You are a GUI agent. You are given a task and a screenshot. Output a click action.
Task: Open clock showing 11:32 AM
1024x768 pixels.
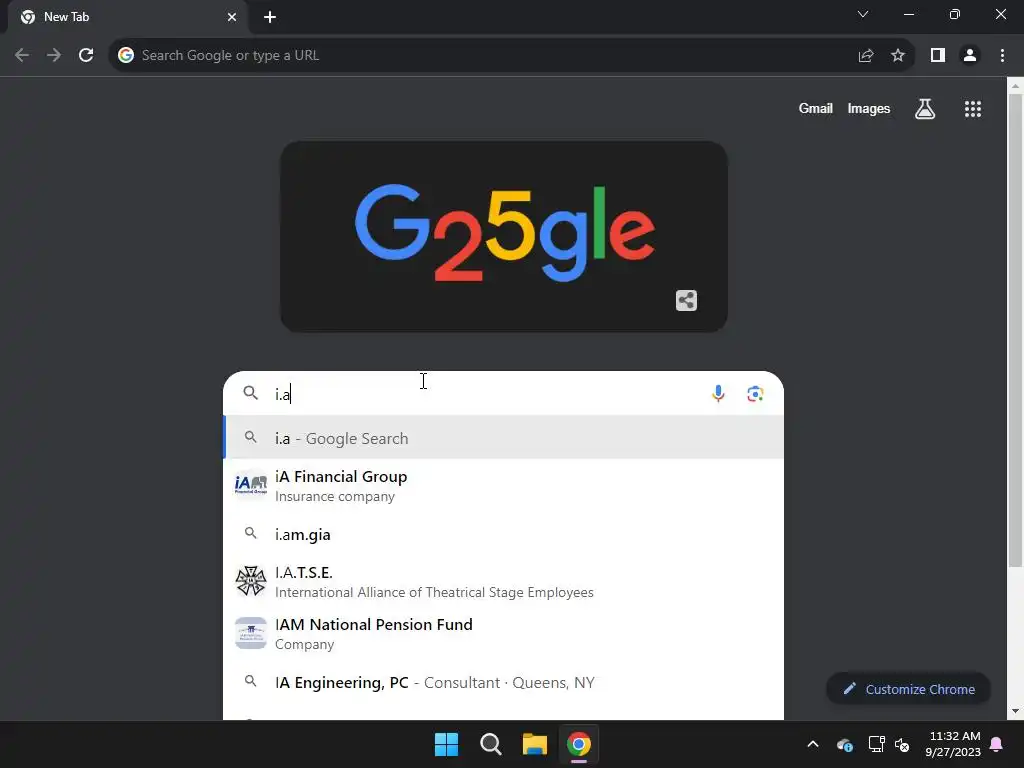(953, 744)
